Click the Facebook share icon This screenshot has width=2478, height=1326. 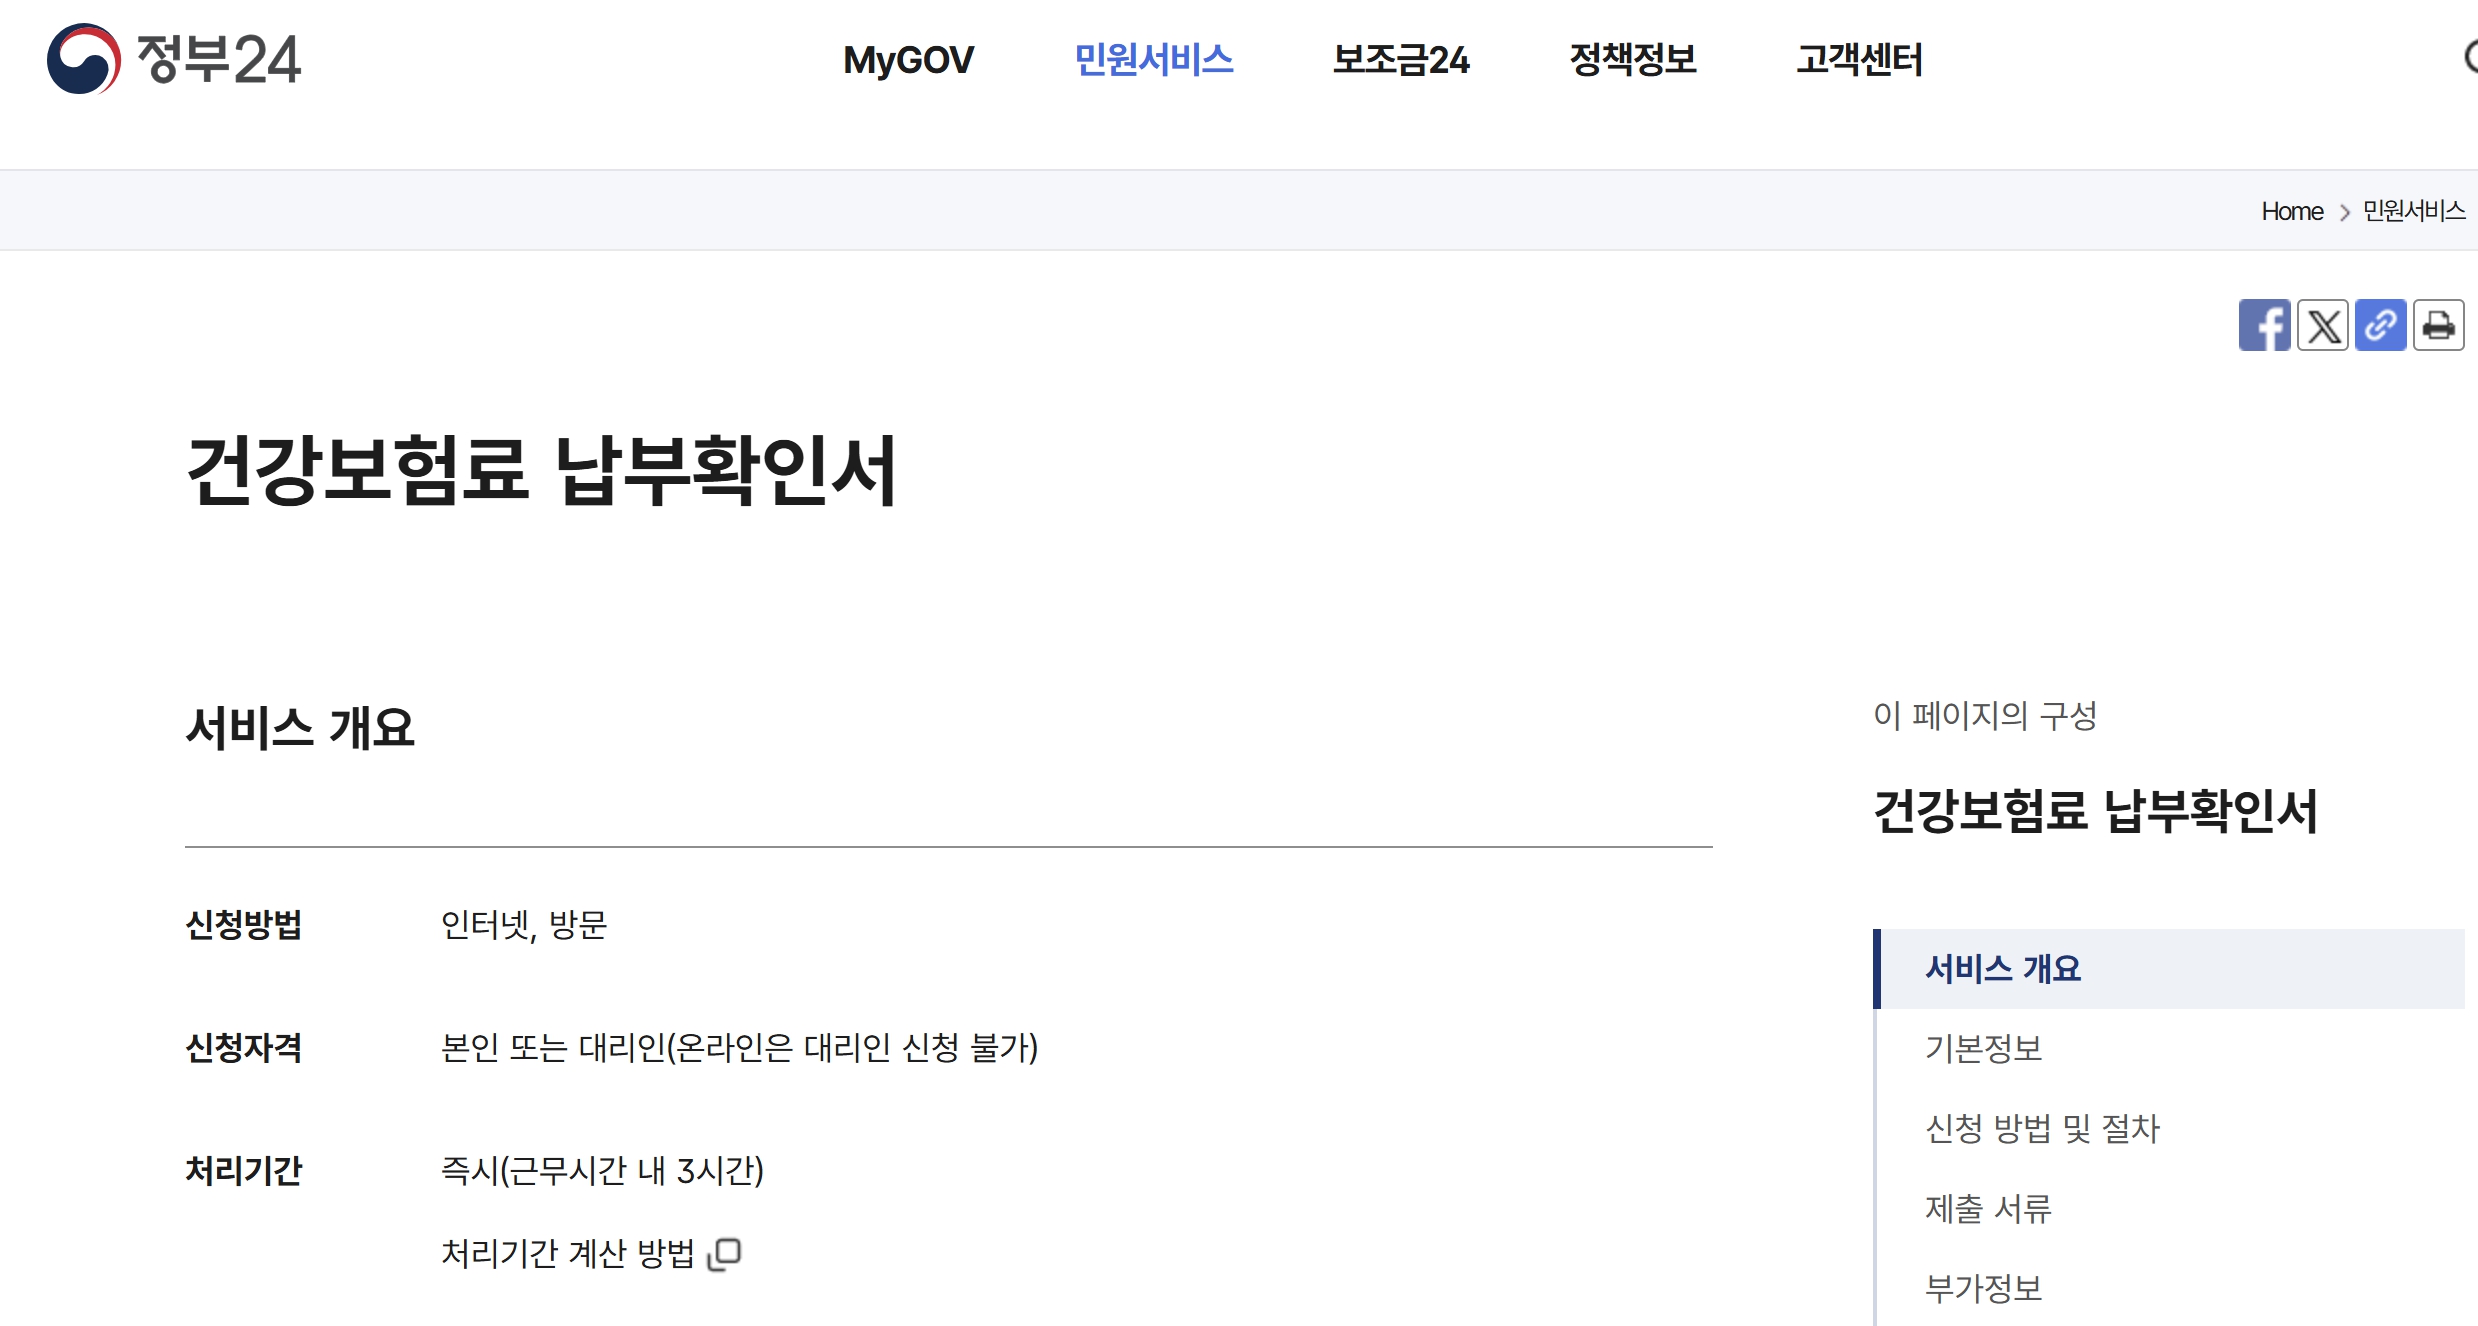point(2263,325)
